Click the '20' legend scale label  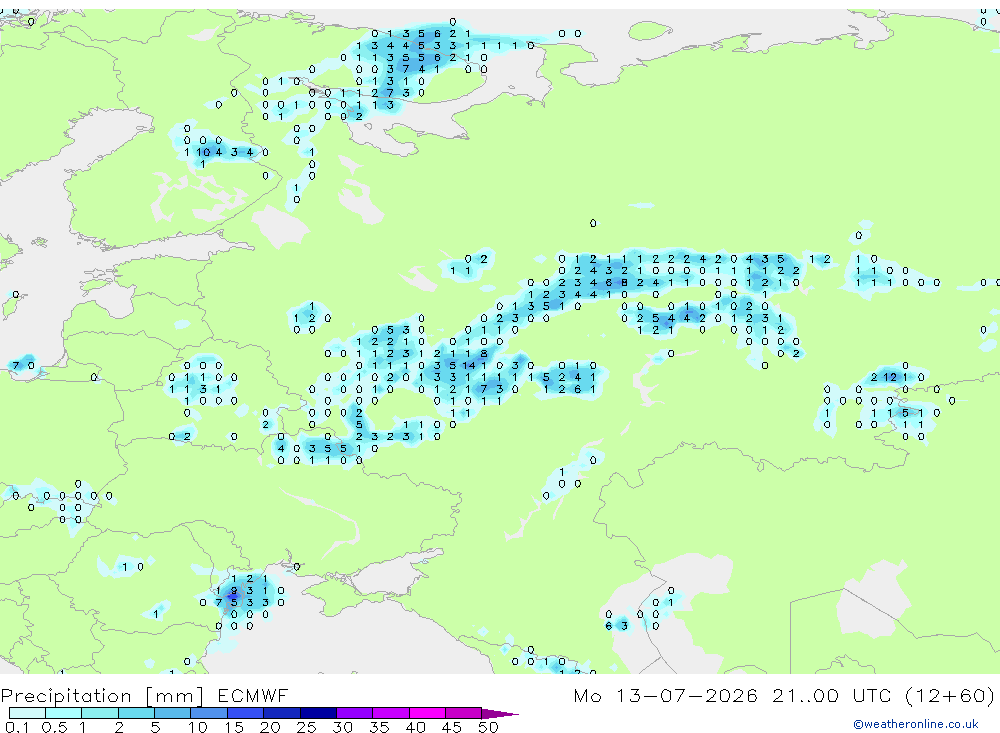[x=270, y=727]
